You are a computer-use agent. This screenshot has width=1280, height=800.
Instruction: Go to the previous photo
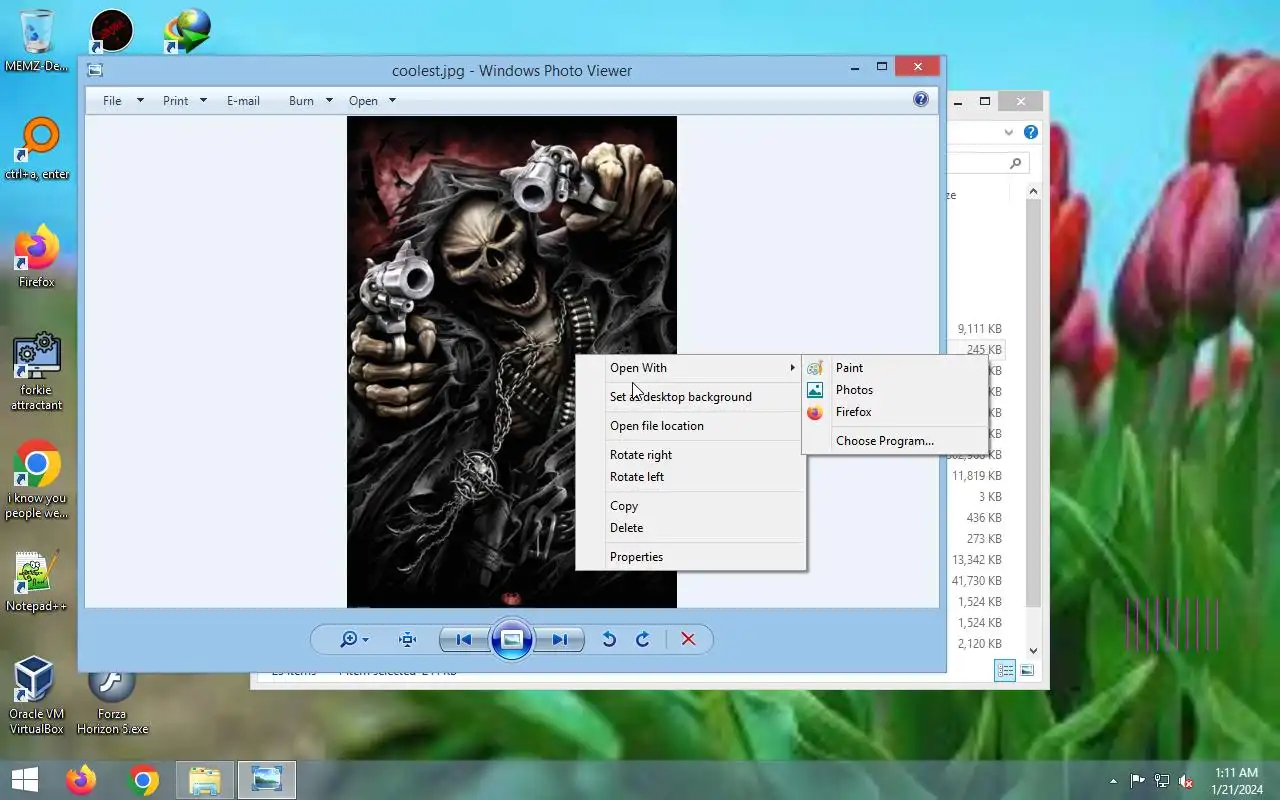[x=464, y=639]
